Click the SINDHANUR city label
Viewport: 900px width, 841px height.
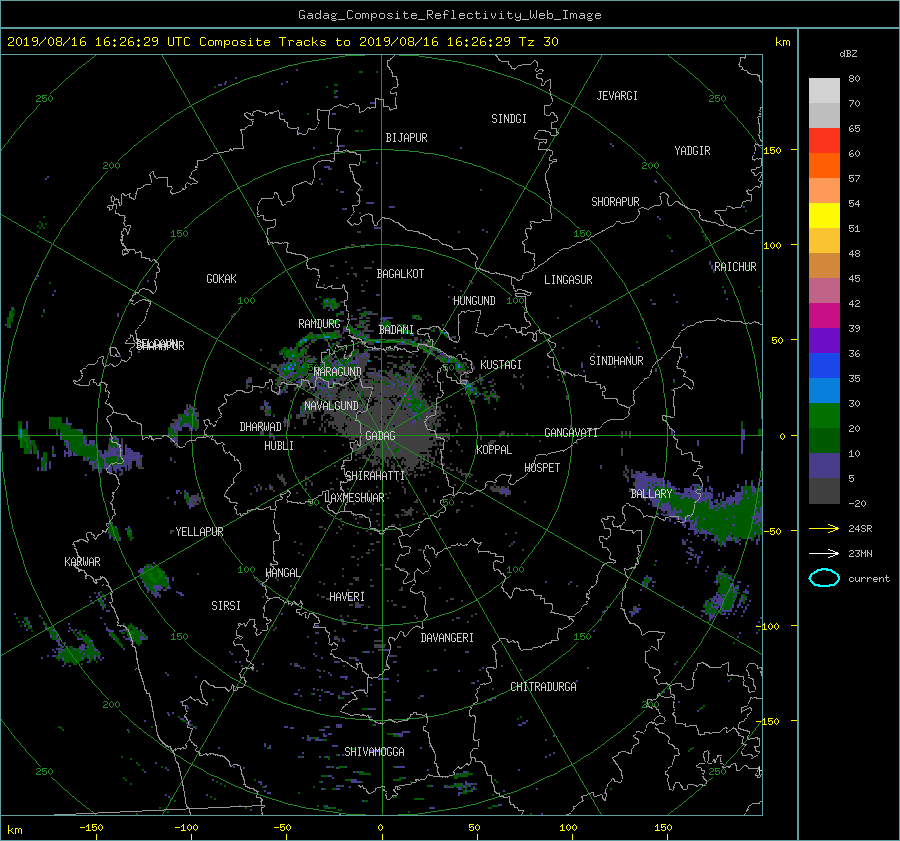tap(616, 361)
